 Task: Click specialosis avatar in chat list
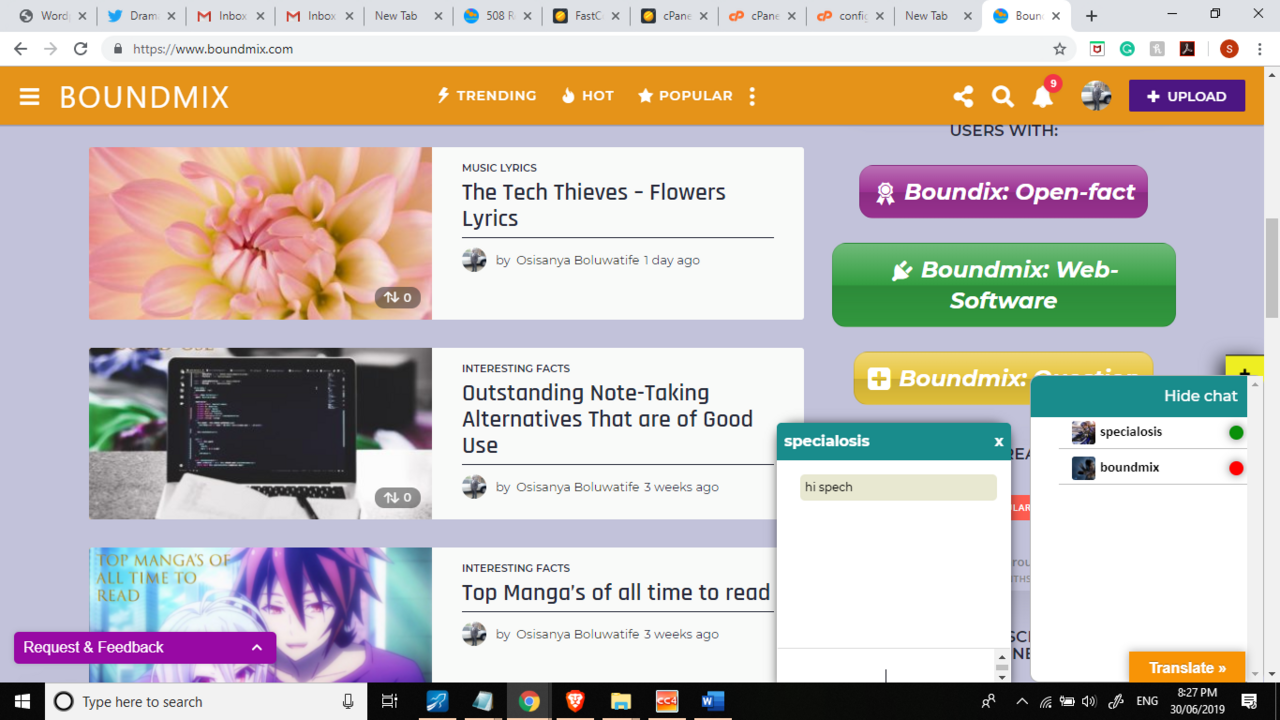tap(1083, 432)
